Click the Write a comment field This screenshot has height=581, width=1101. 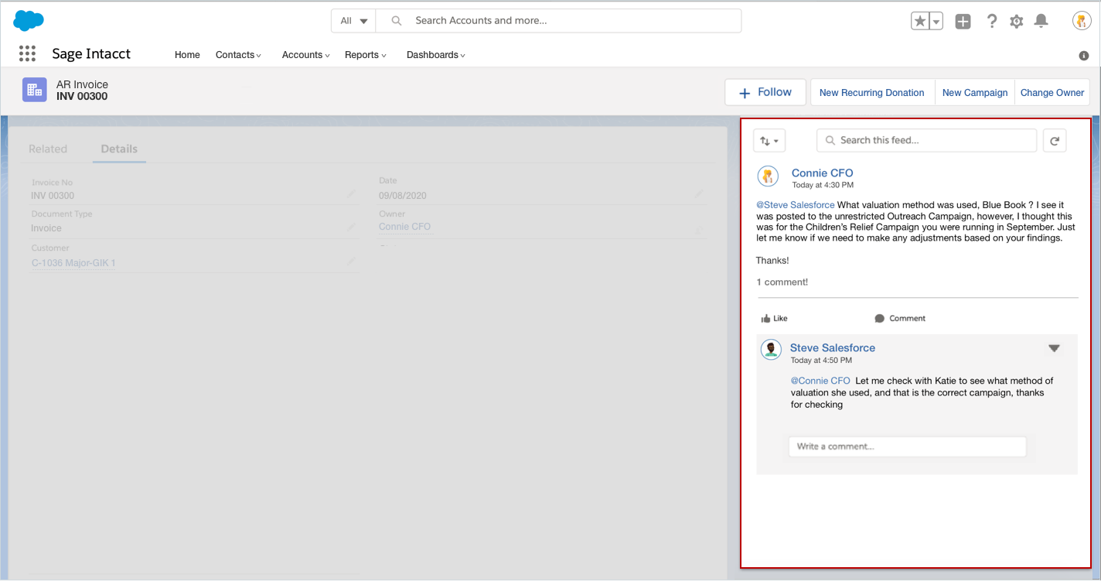tap(907, 446)
